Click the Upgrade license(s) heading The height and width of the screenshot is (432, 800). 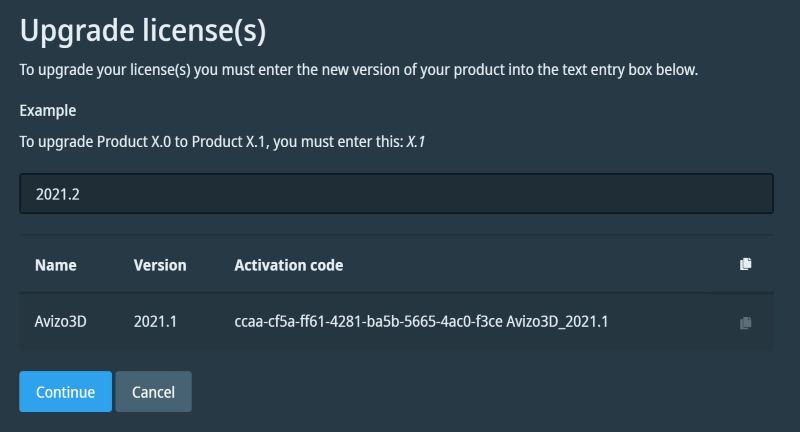(x=143, y=31)
